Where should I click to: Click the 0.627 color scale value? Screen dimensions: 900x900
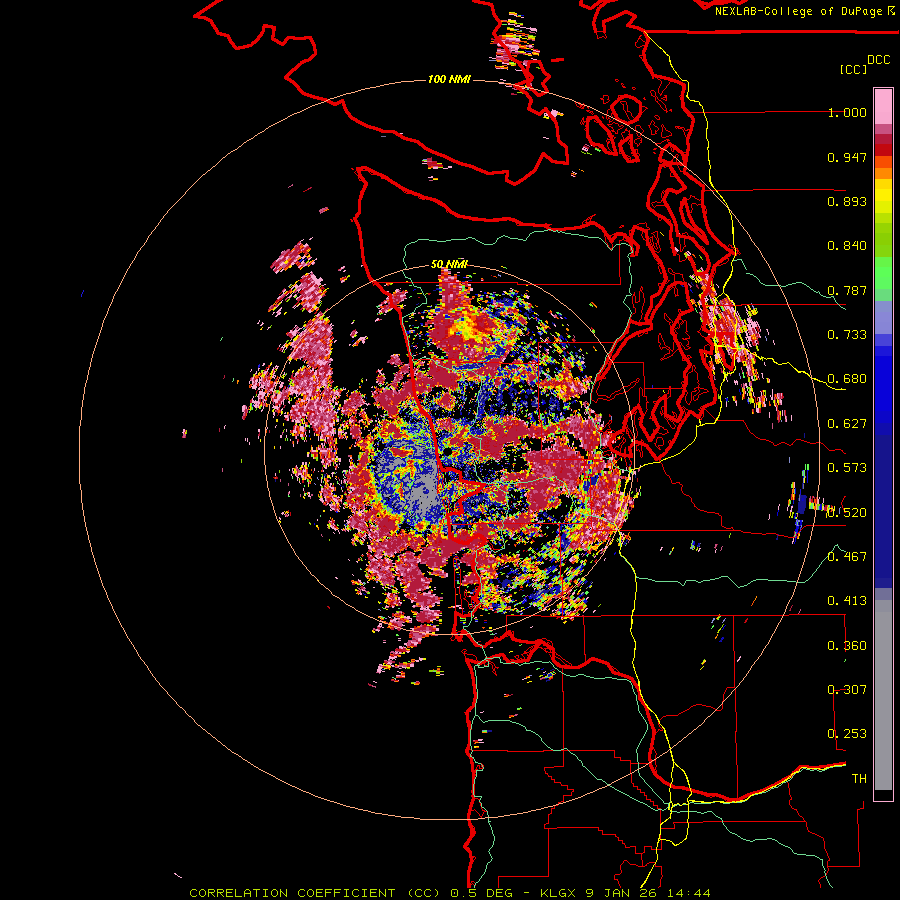[847, 424]
